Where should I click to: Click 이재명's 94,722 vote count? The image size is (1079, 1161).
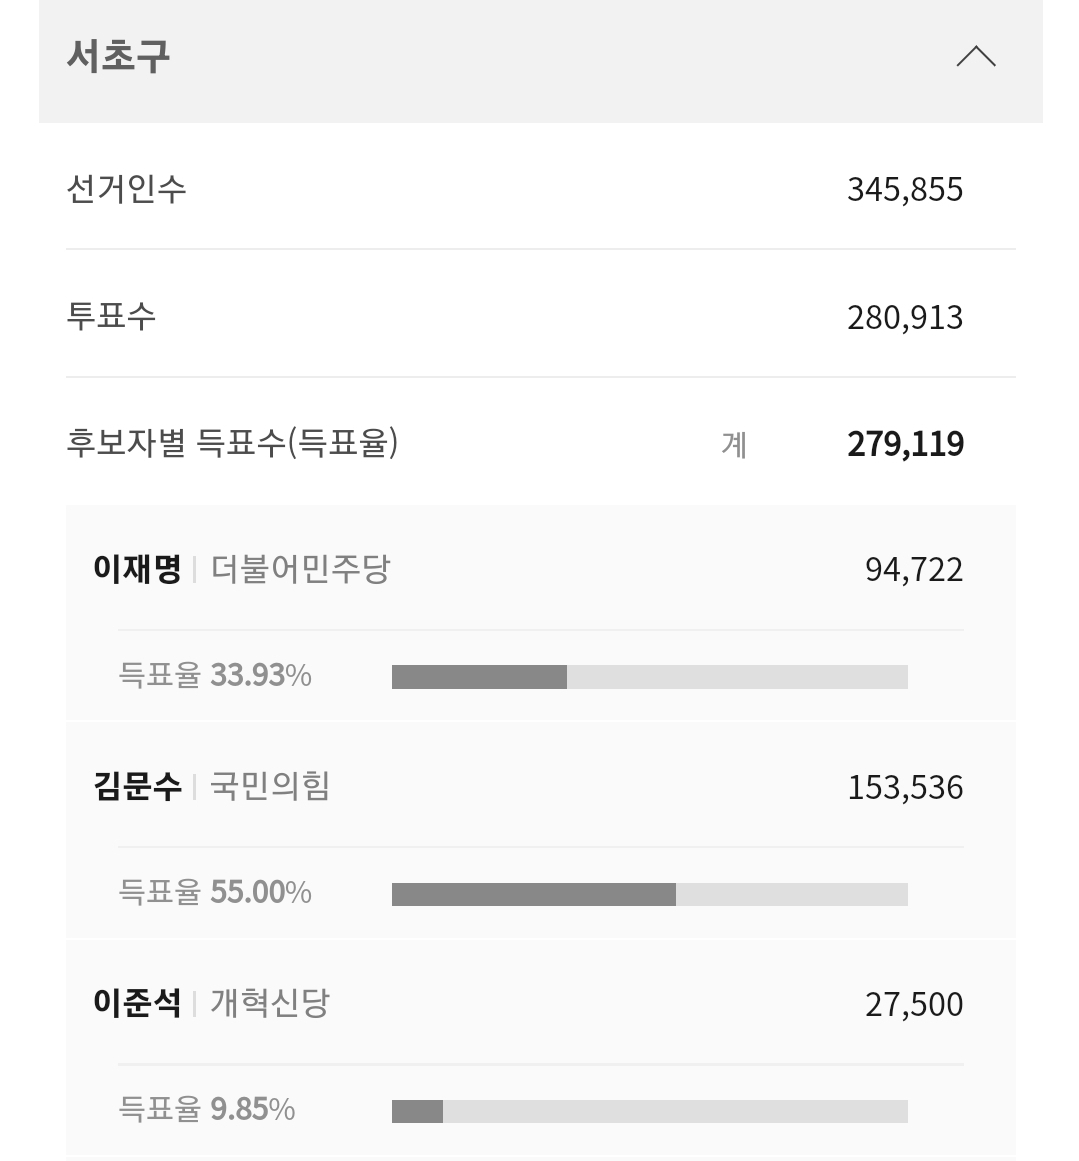[x=913, y=570]
